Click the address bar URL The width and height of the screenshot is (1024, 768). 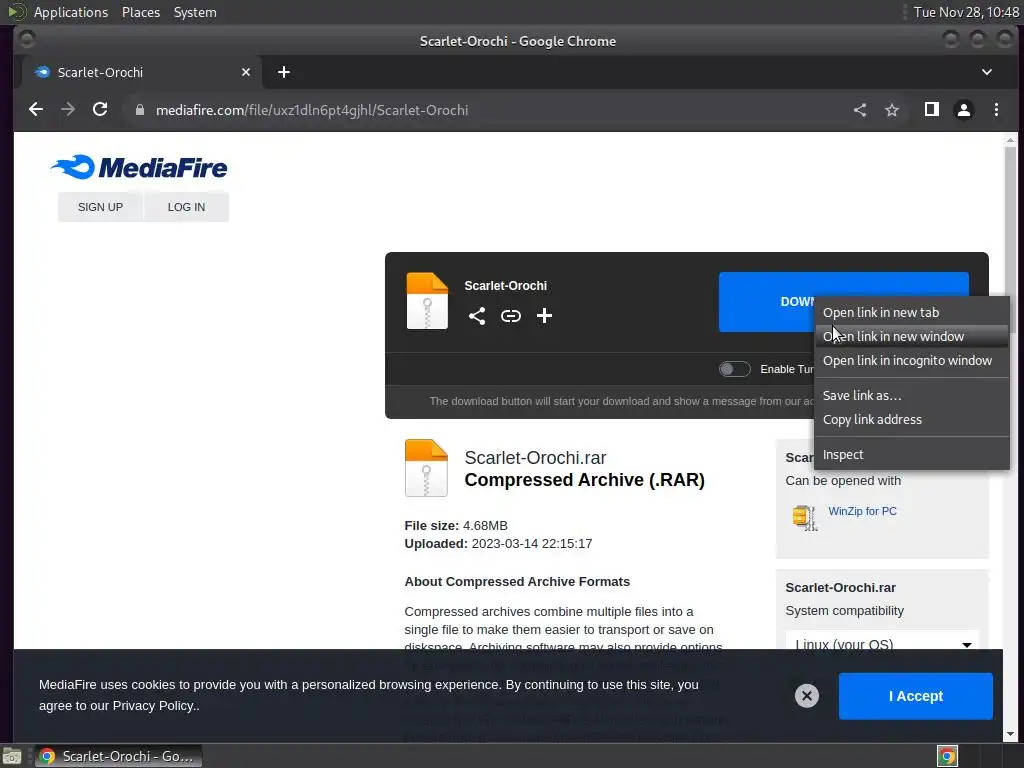tap(312, 110)
